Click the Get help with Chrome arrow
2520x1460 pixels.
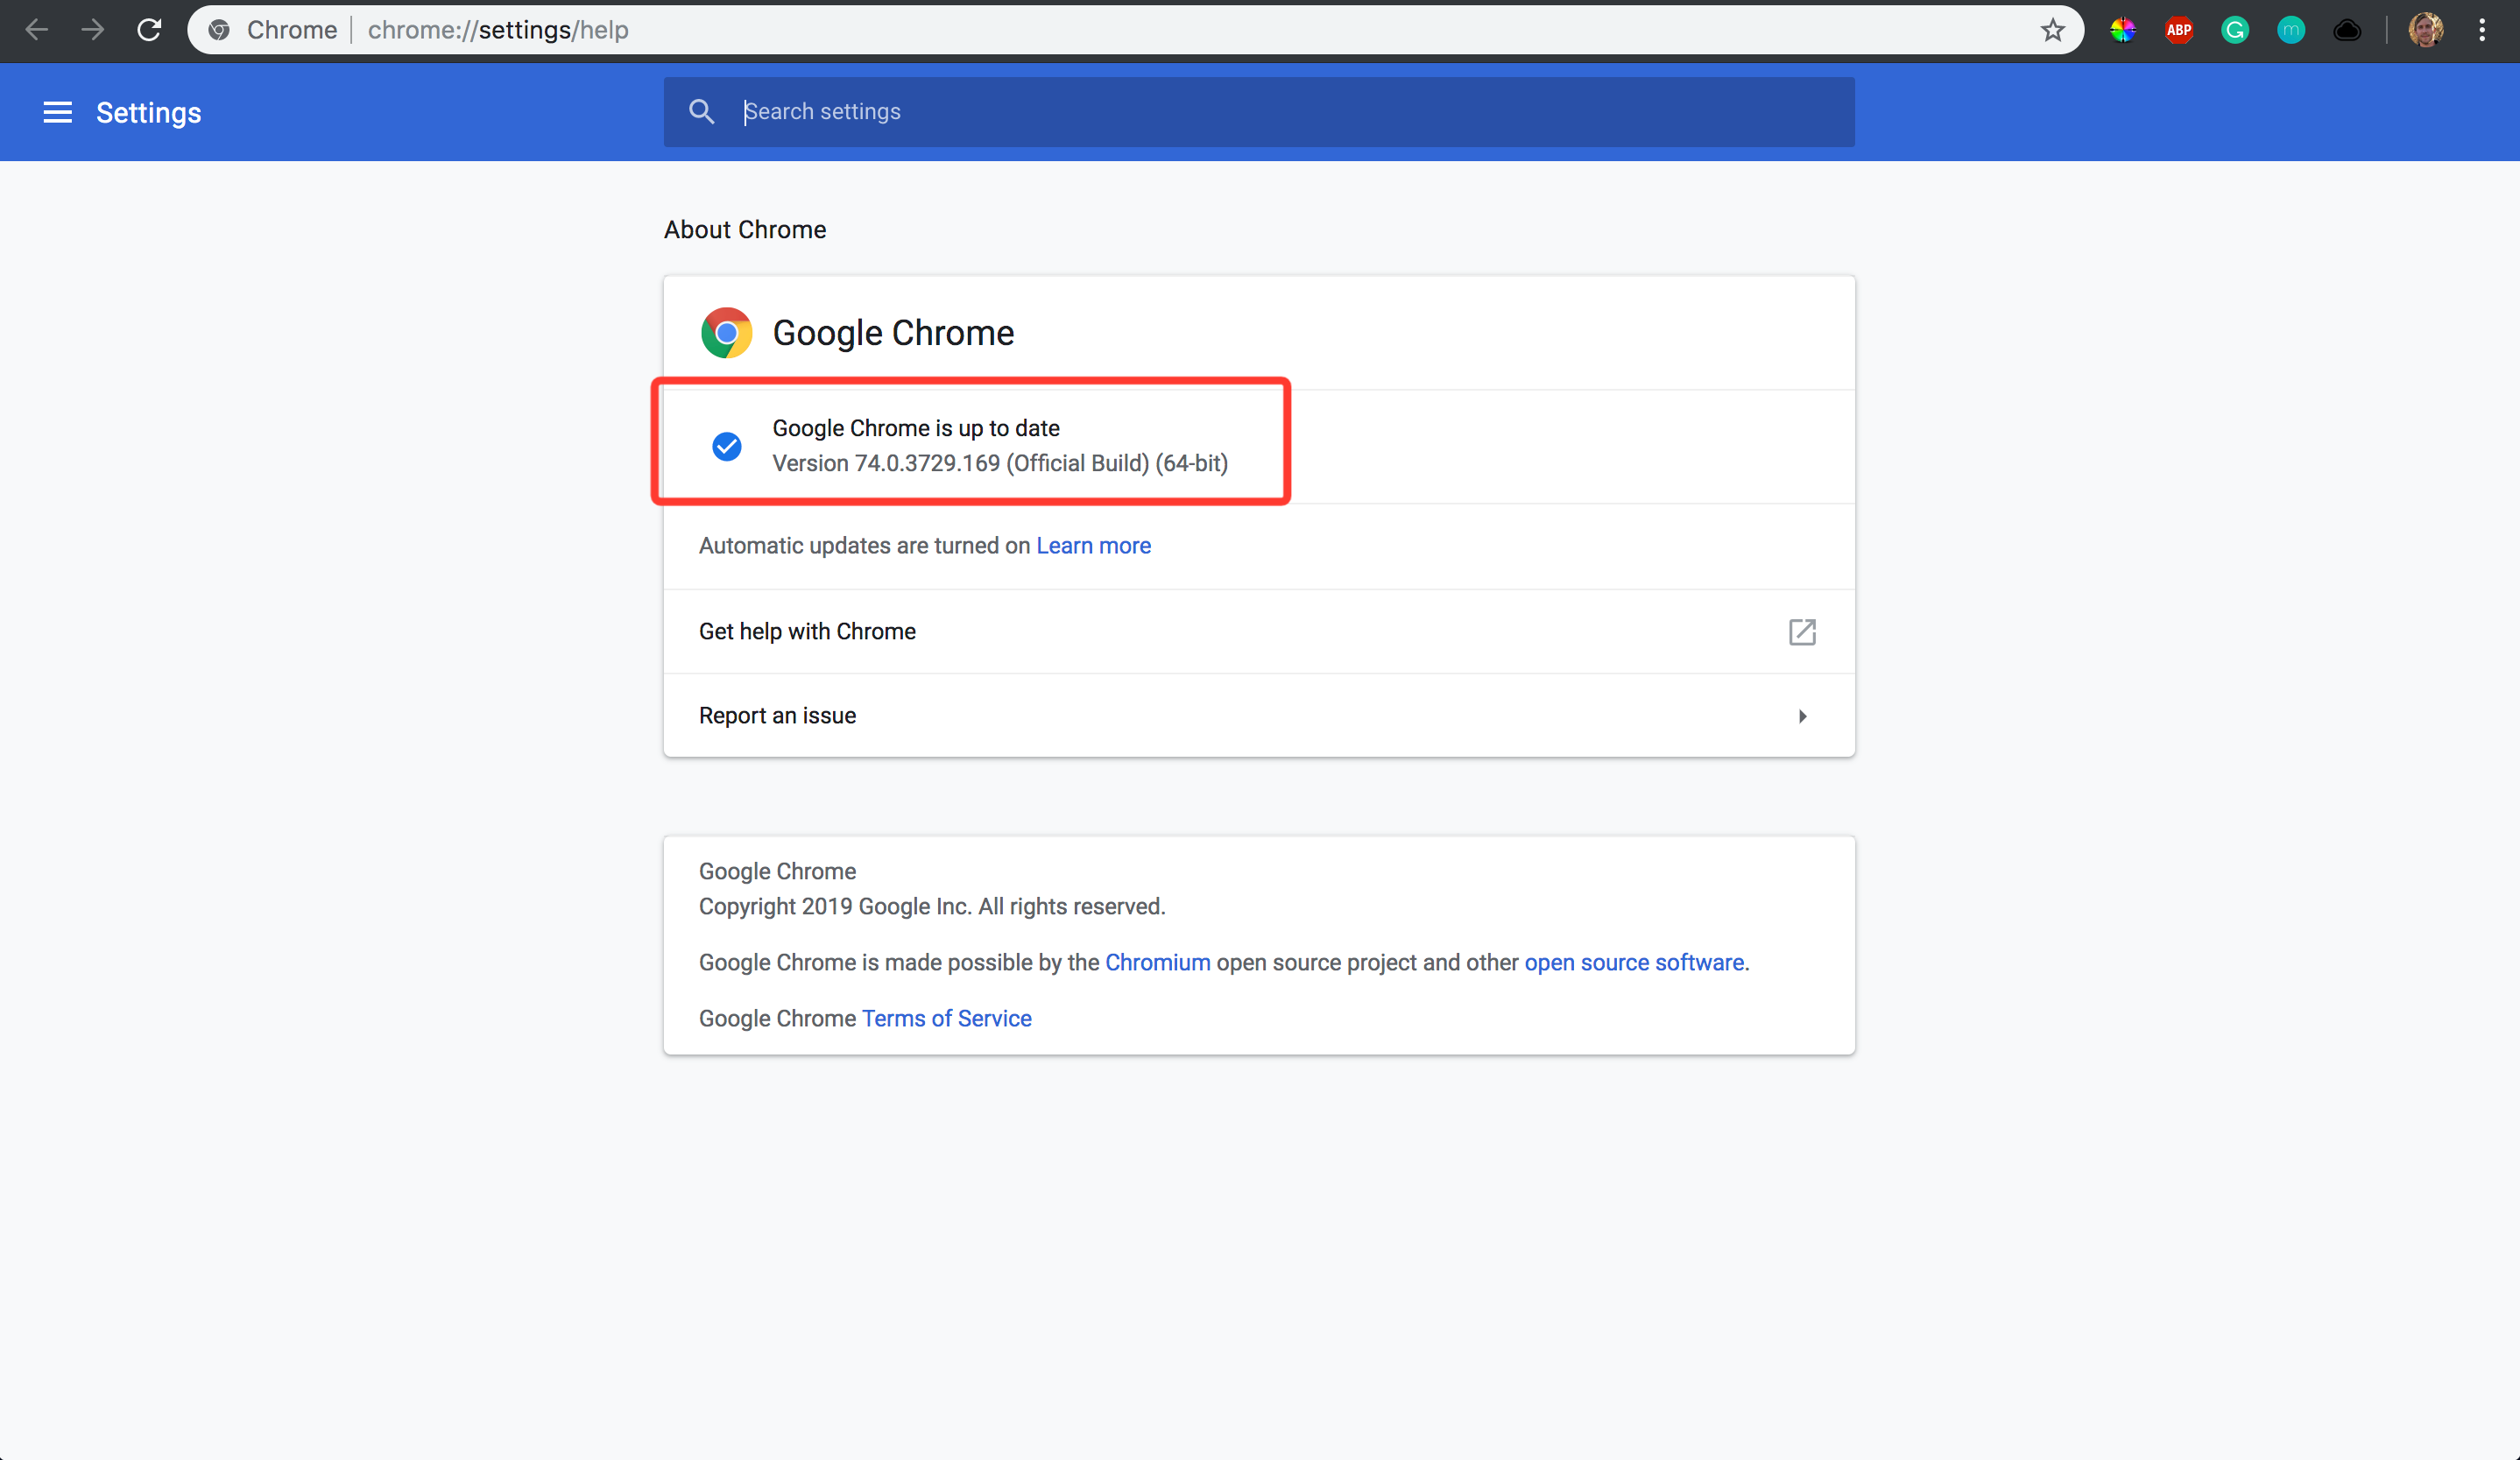1801,631
